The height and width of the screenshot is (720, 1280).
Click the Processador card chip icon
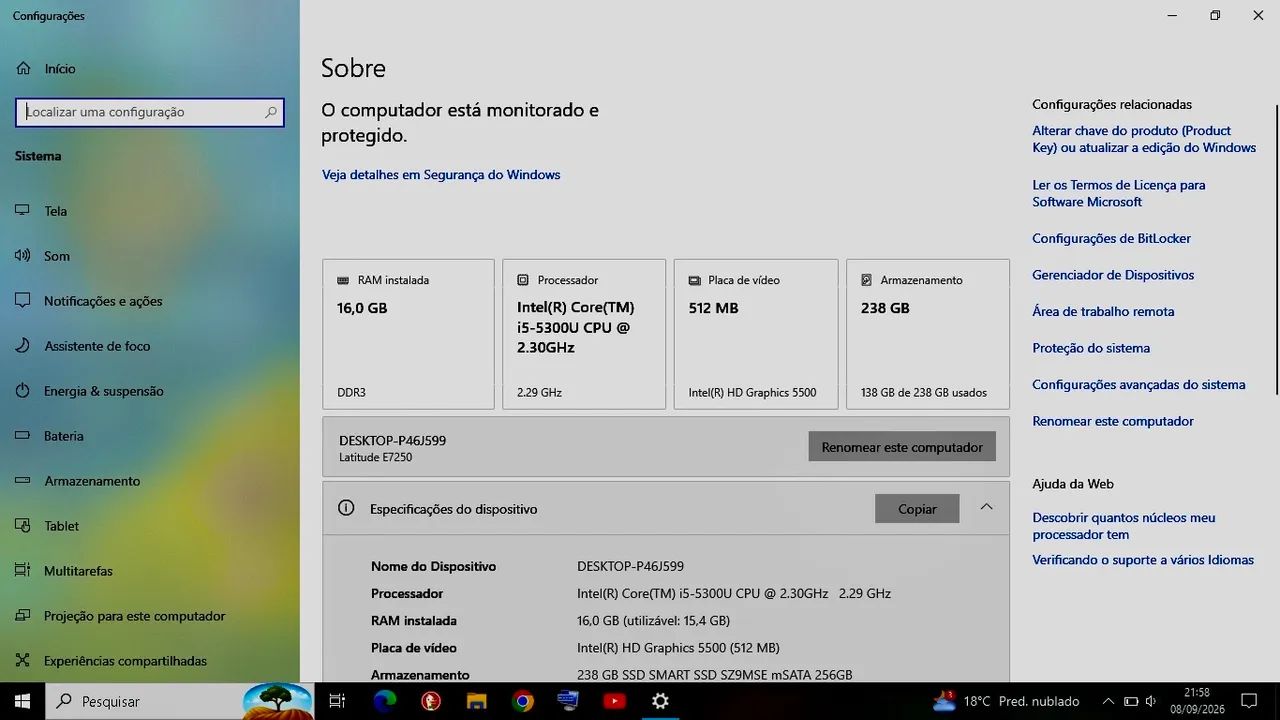523,280
